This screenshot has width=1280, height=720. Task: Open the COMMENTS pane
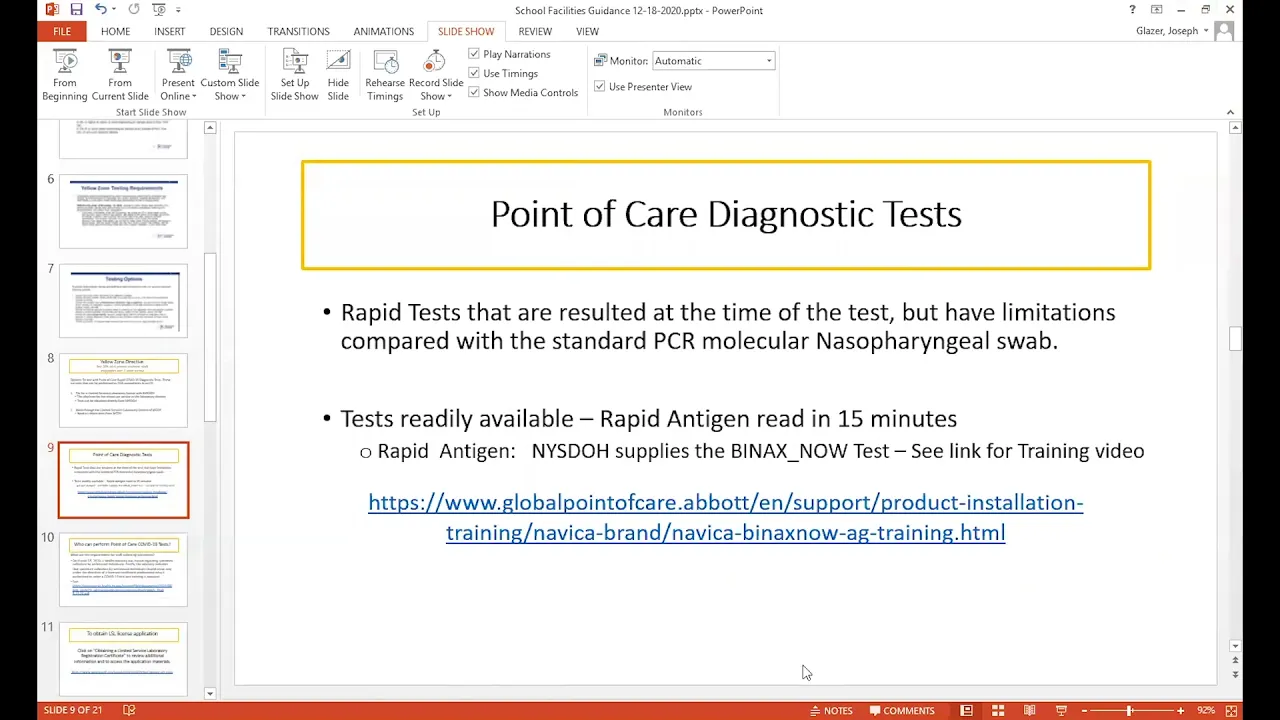tap(902, 711)
